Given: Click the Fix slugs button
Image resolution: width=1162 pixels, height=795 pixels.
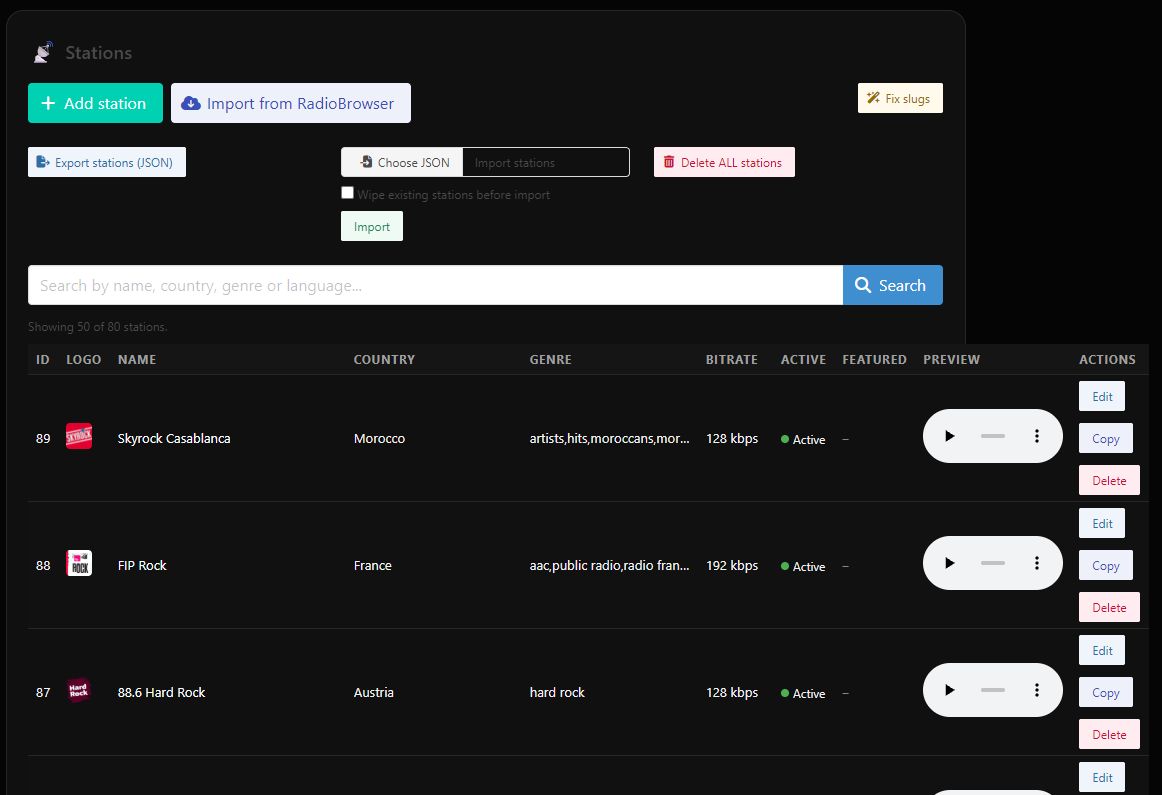Looking at the screenshot, I should [x=900, y=98].
